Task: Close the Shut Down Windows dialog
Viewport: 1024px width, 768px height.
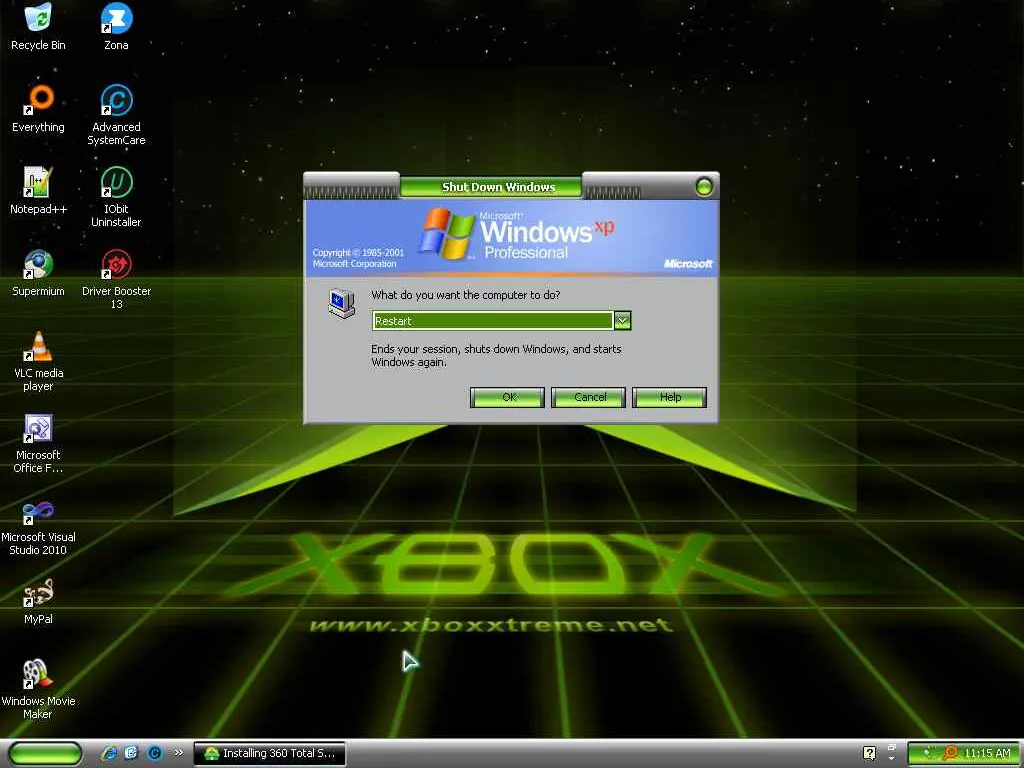Action: click(x=704, y=187)
